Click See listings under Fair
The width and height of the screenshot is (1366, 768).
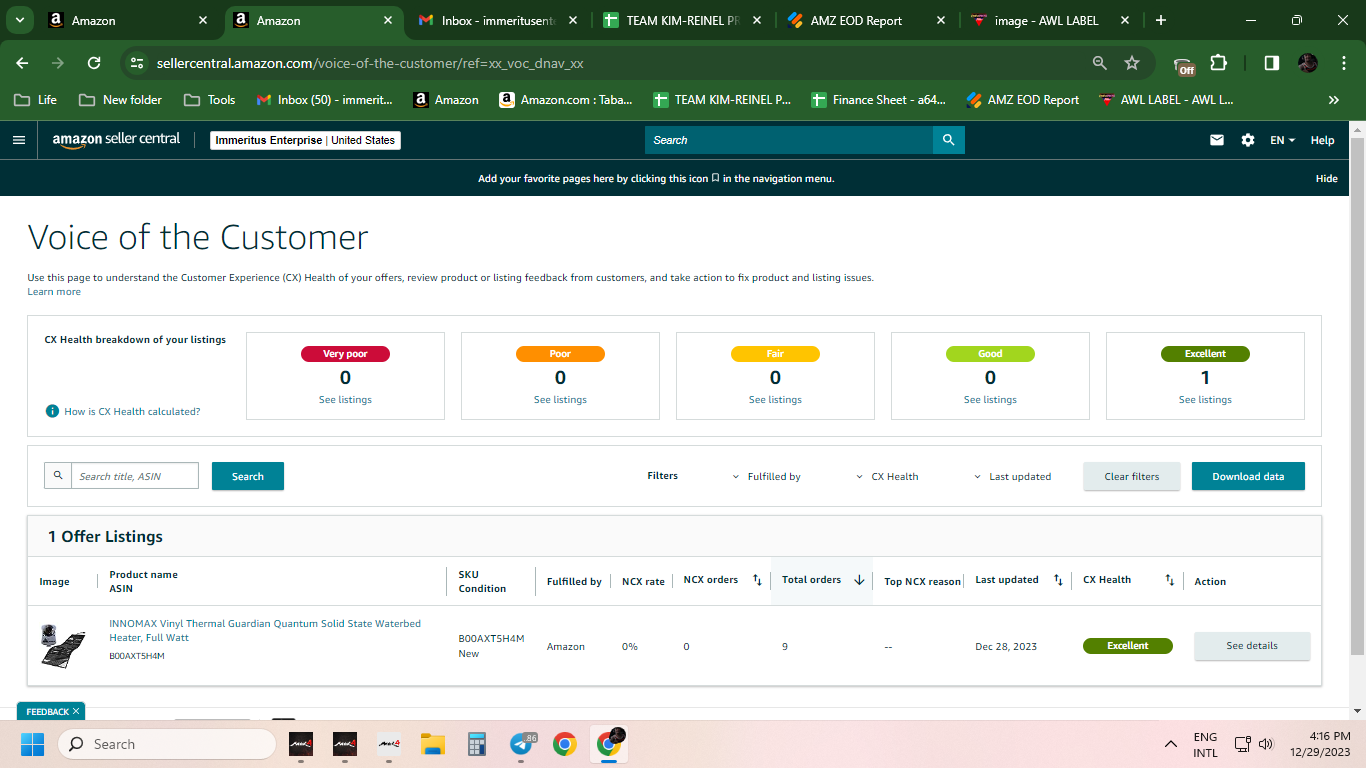coord(775,400)
